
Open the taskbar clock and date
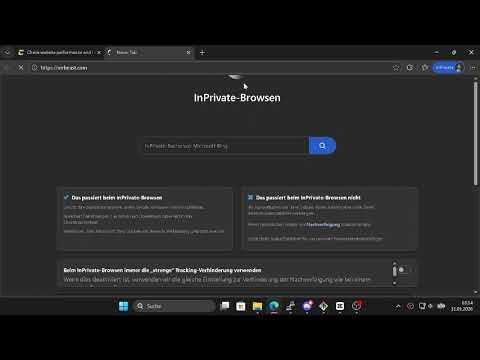[x=462, y=306]
